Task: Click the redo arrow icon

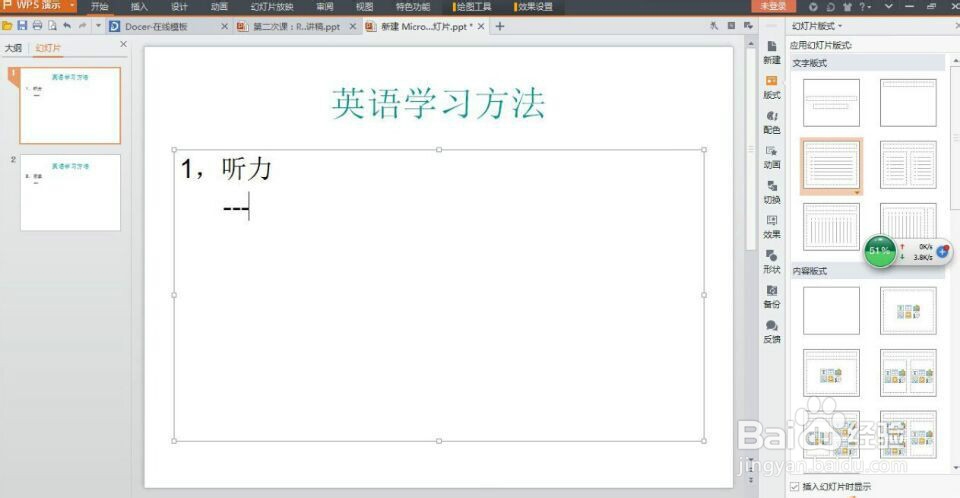Action: click(82, 26)
